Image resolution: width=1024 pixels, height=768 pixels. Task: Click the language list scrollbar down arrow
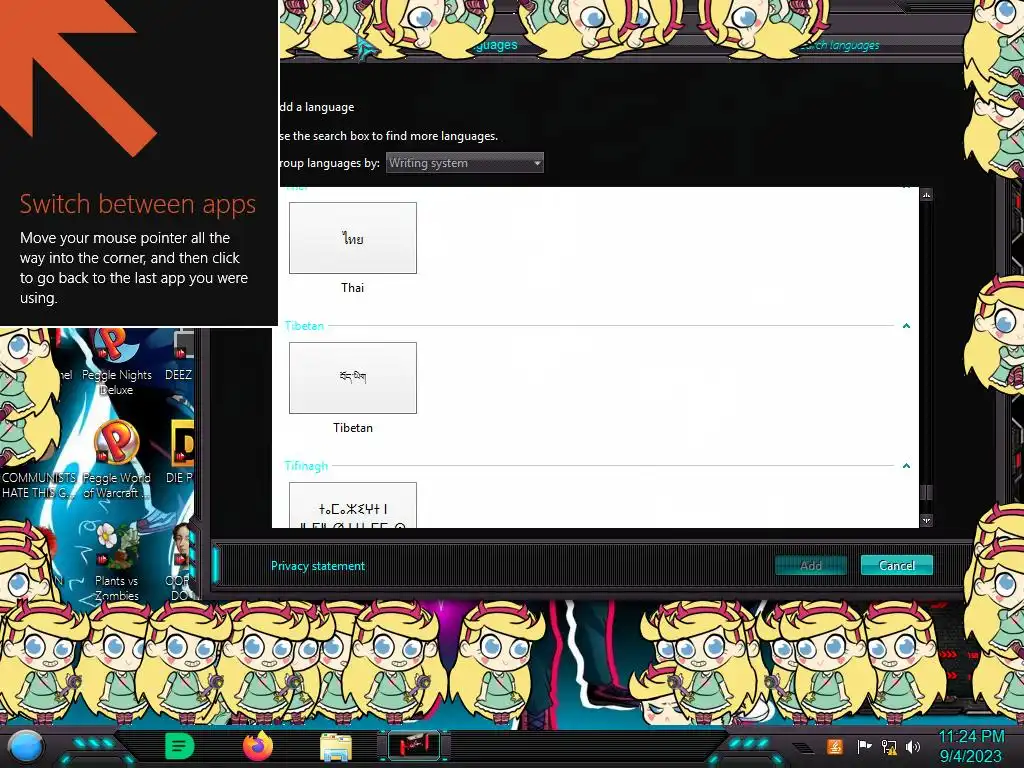(x=926, y=520)
